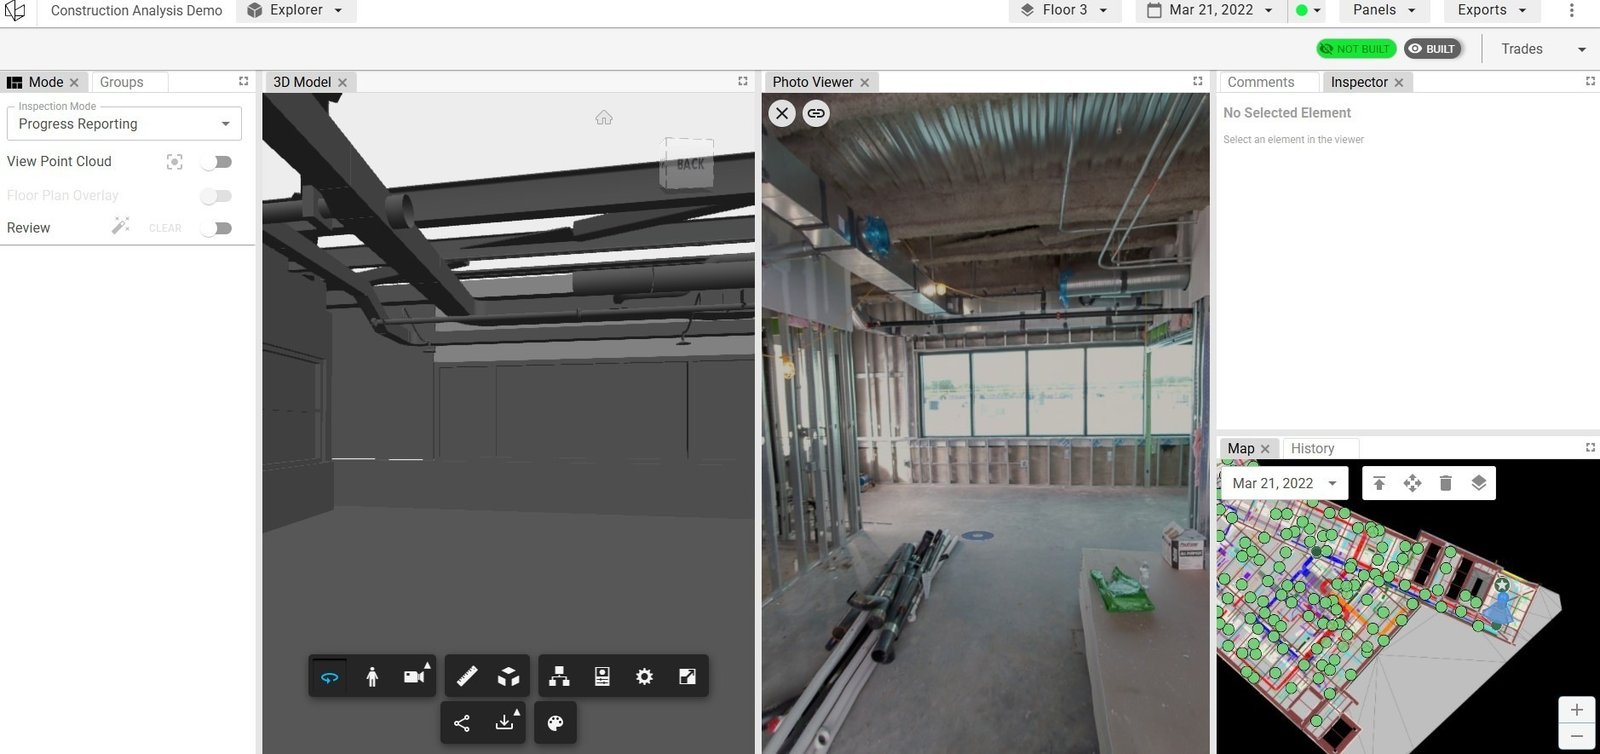This screenshot has height=754, width=1600.
Task: Open the Inspection Mode dropdown
Action: pos(124,124)
